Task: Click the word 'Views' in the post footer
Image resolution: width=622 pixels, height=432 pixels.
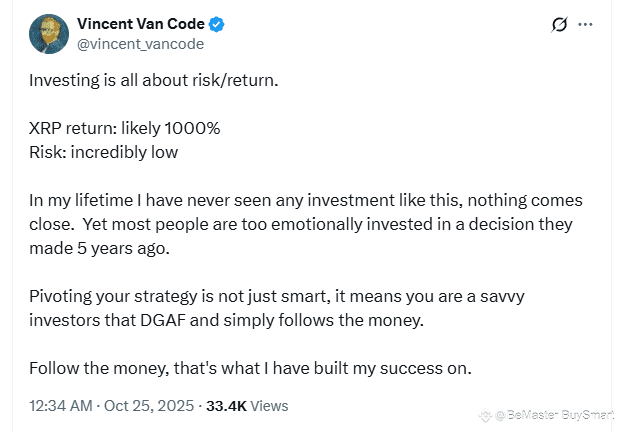Action: [269, 406]
